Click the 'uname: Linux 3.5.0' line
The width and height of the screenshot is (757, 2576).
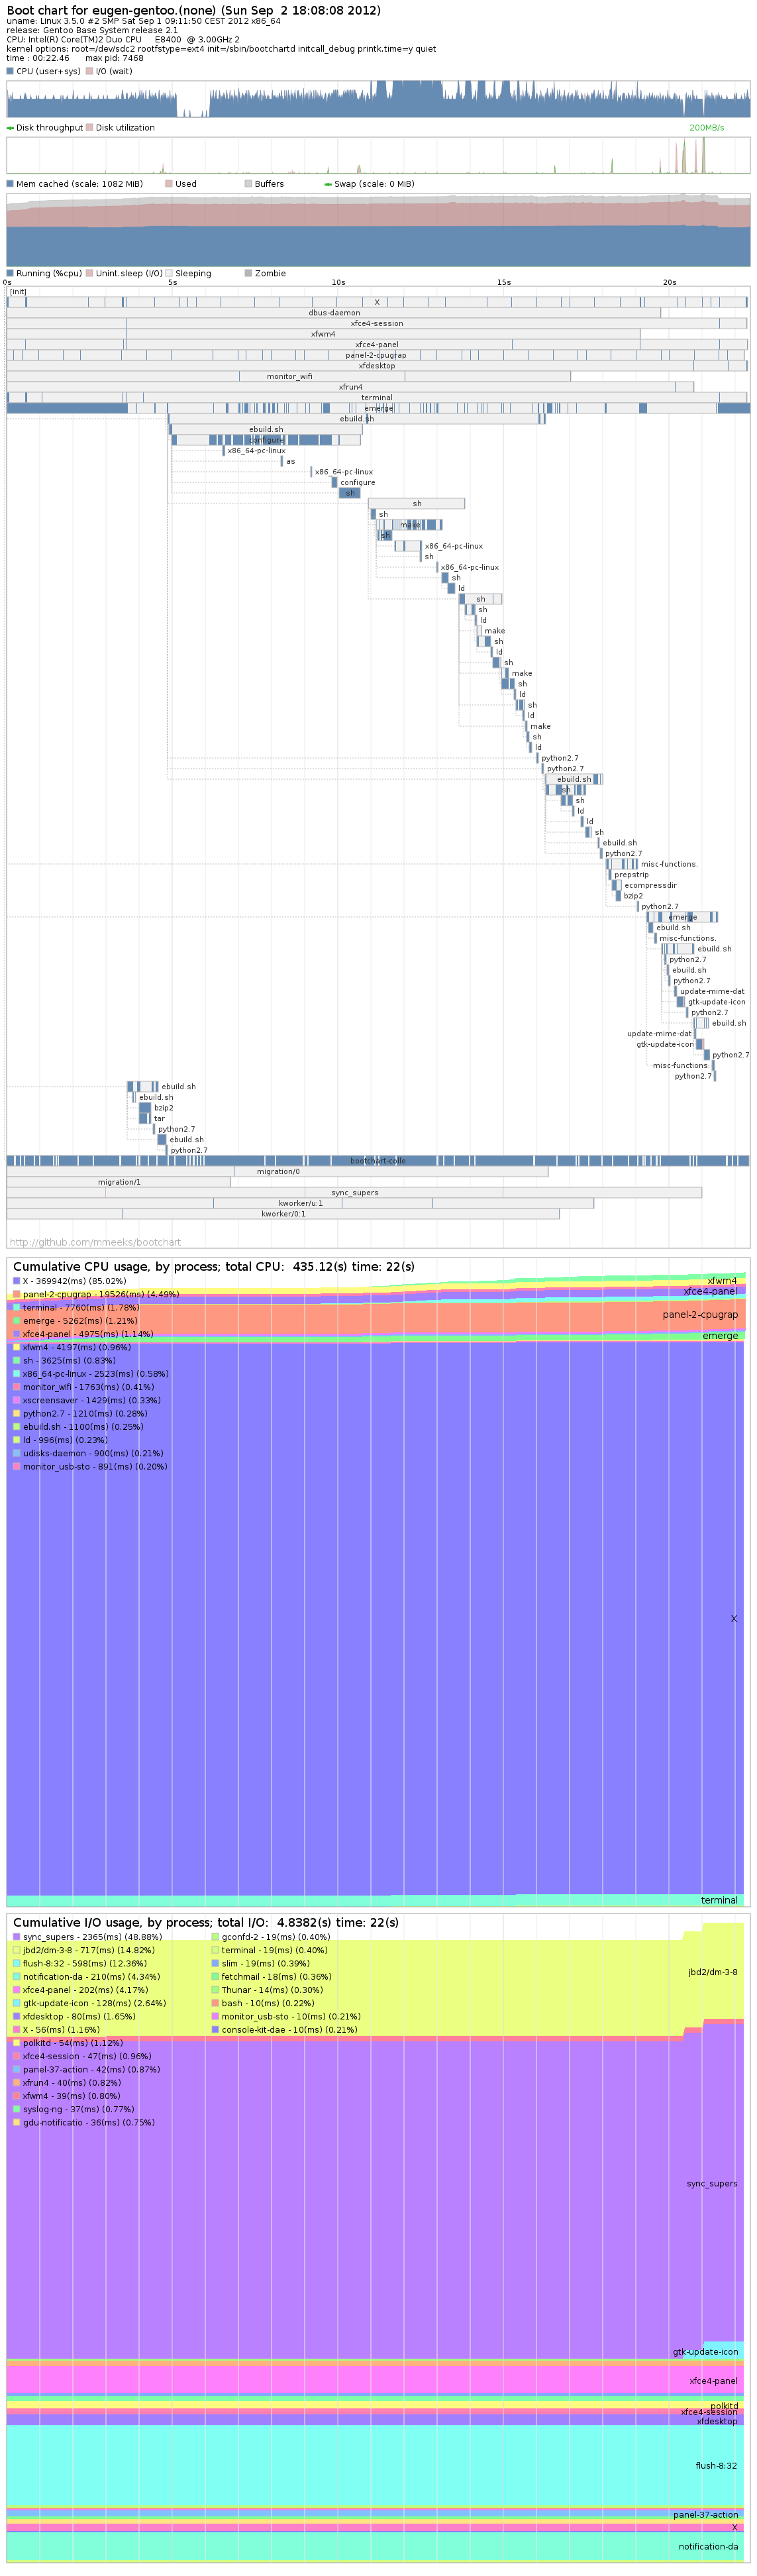[143, 21]
